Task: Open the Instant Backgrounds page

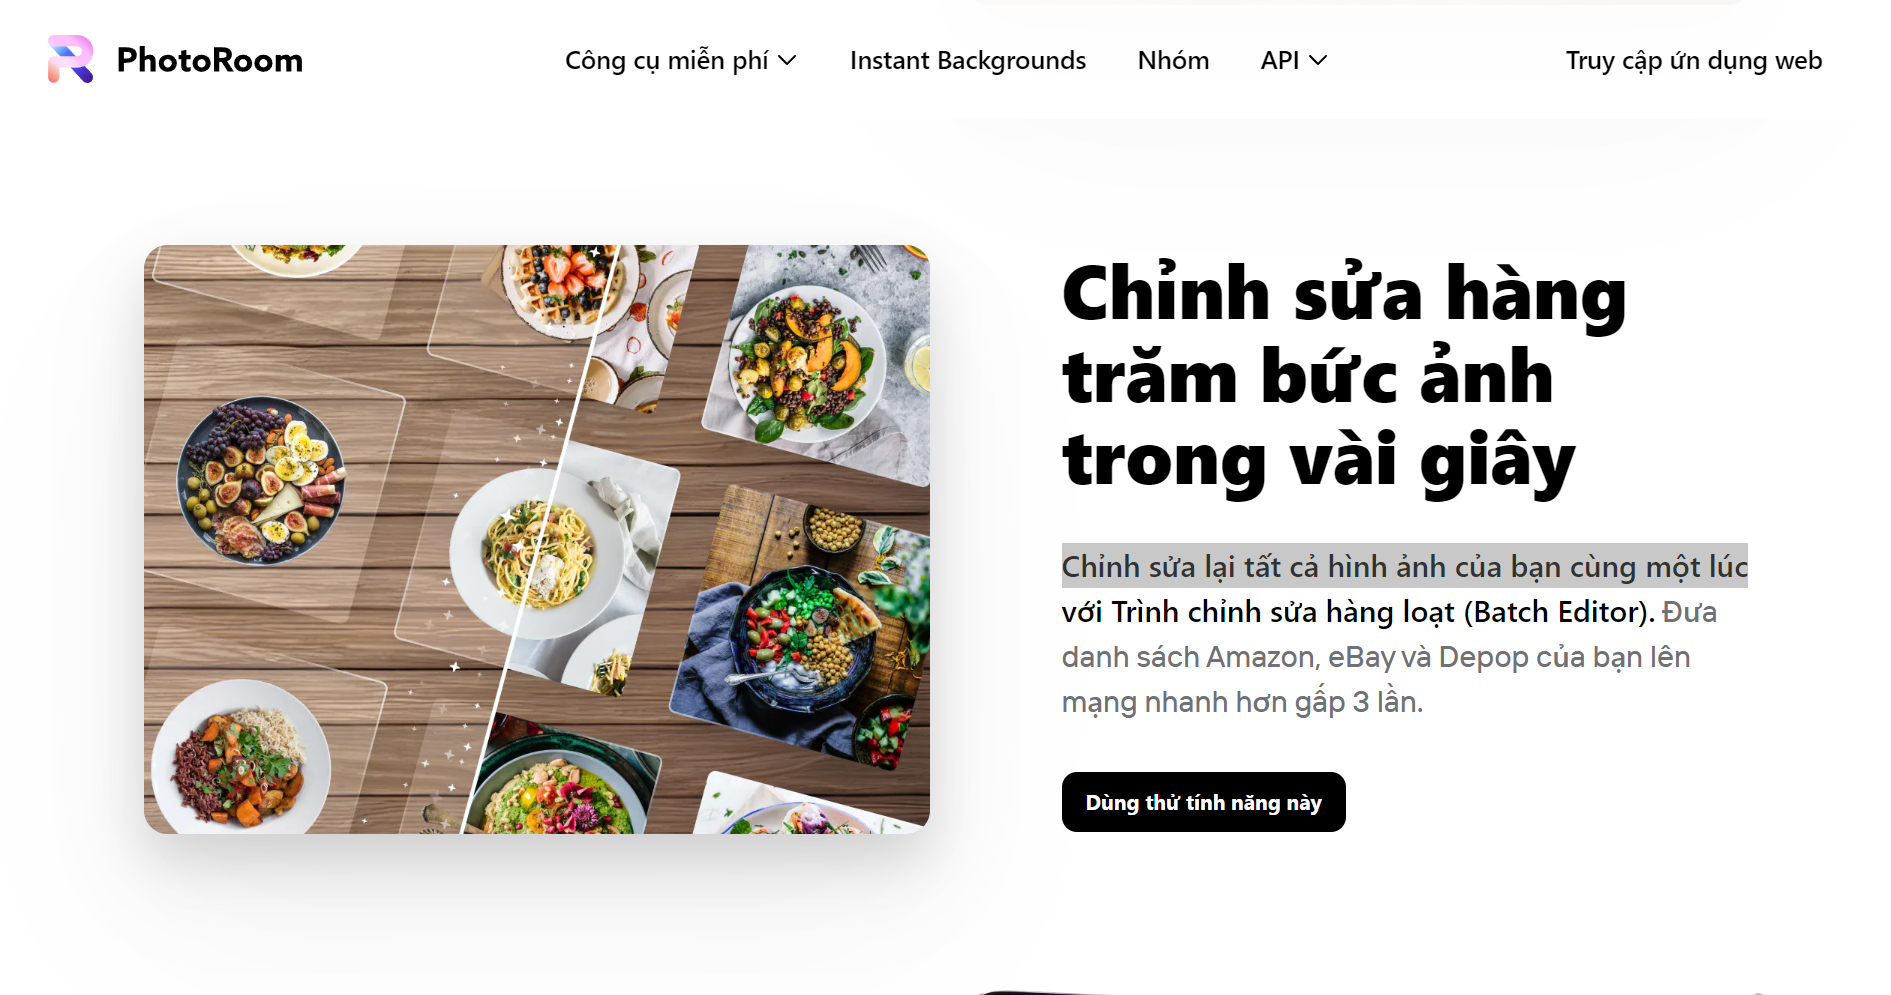Action: [967, 61]
